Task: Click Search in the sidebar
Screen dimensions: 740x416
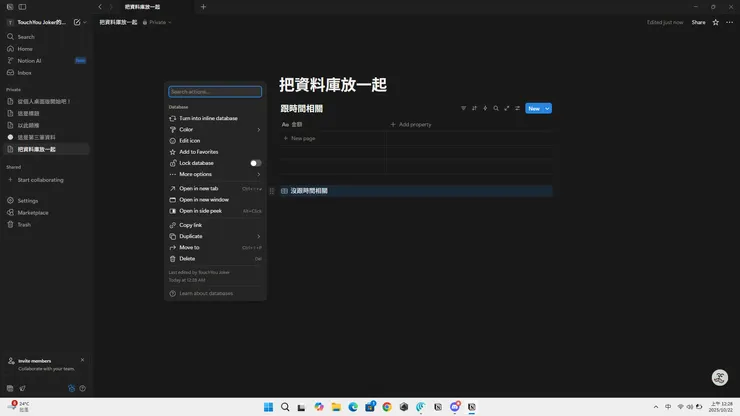Action: (45, 37)
